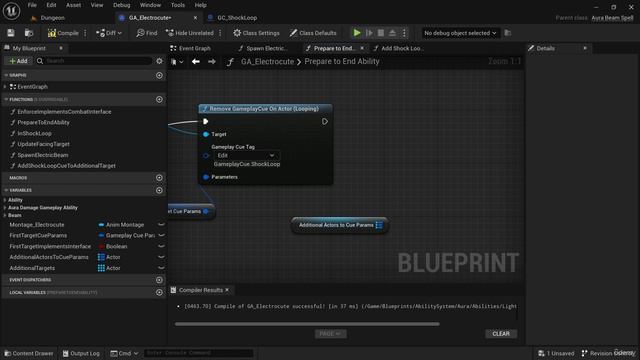Toggle FirstTargetImplementsInterface visibility eye
Viewport: 640px width, 360px height.
point(161,247)
